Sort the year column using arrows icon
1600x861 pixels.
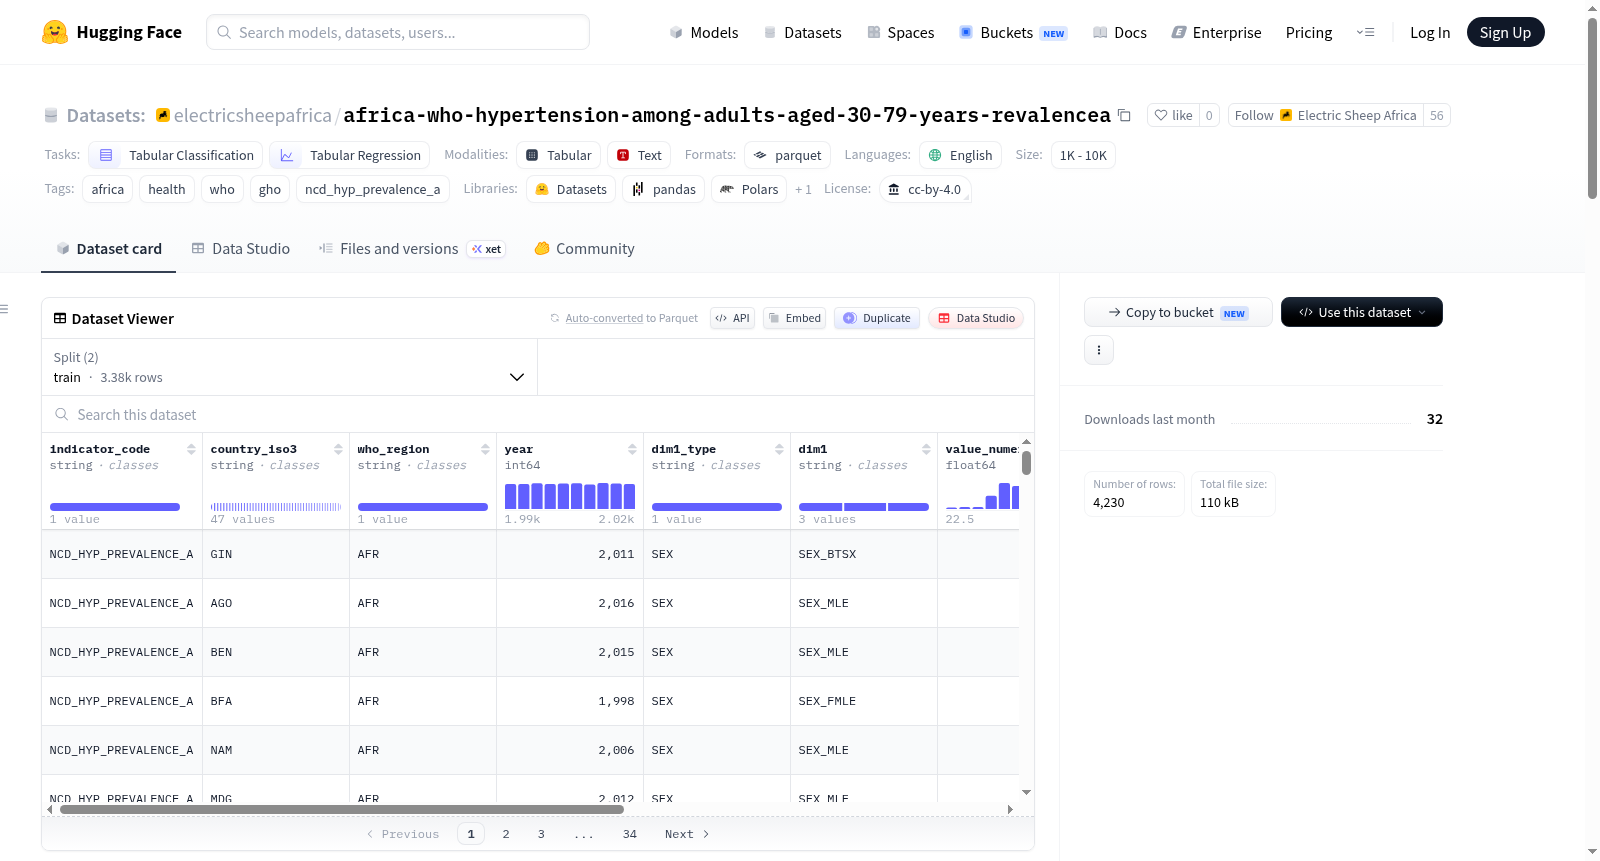coord(632,449)
